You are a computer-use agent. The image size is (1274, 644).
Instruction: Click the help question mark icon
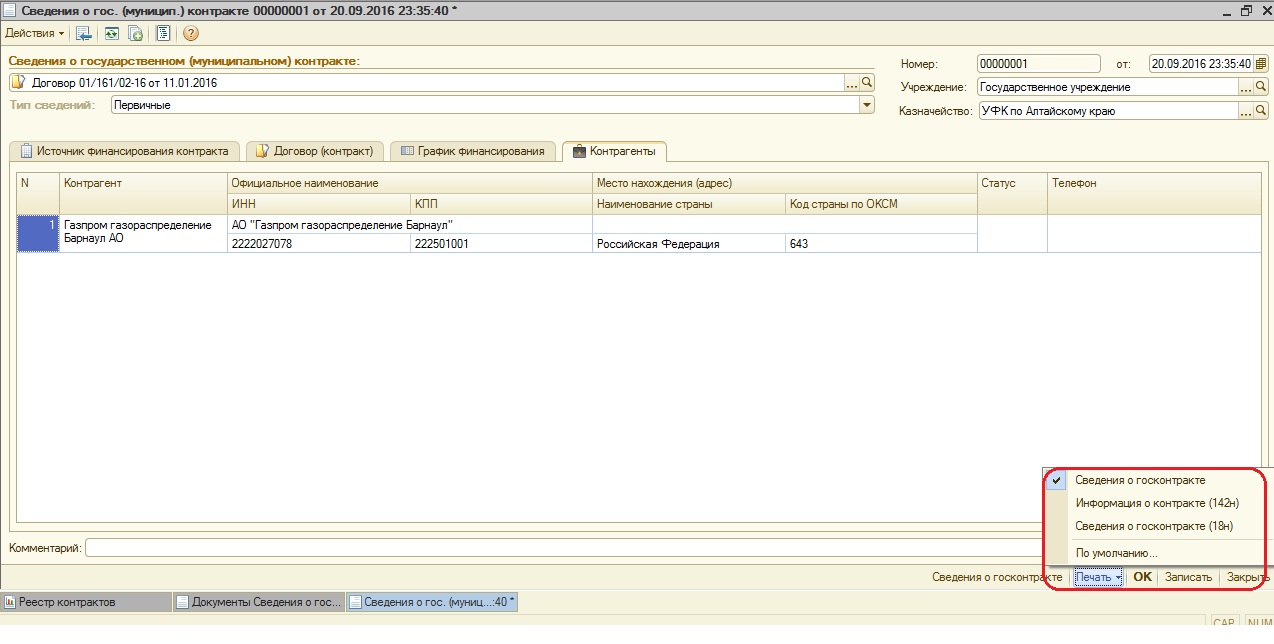[x=190, y=34]
